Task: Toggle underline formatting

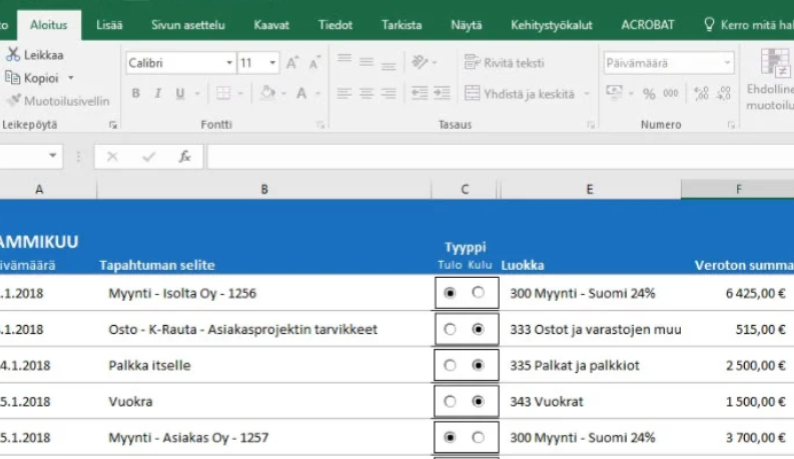Action: tap(180, 93)
